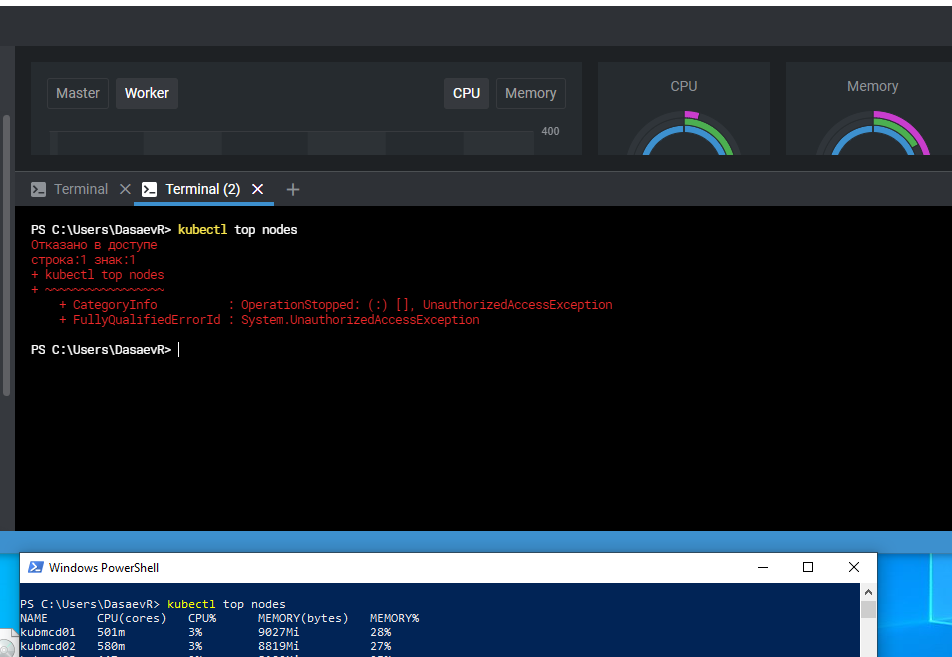Image resolution: width=952 pixels, height=657 pixels.
Task: Click the scroll-up arrow in the PowerShell window
Action: 867,590
